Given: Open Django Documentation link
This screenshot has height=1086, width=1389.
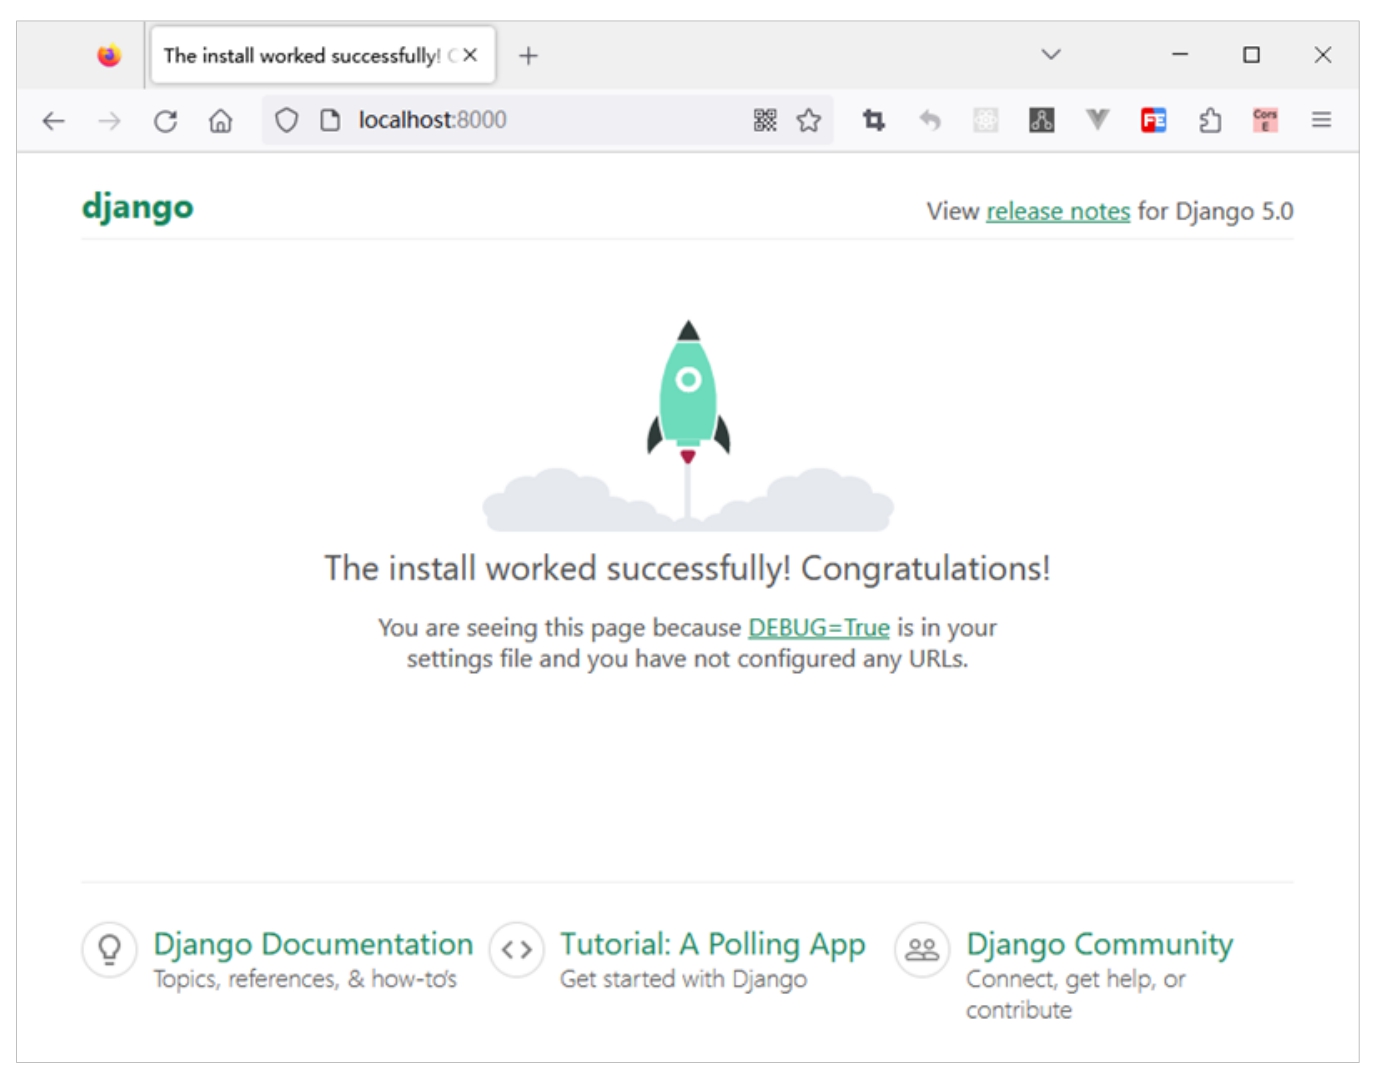Looking at the screenshot, I should [312, 944].
